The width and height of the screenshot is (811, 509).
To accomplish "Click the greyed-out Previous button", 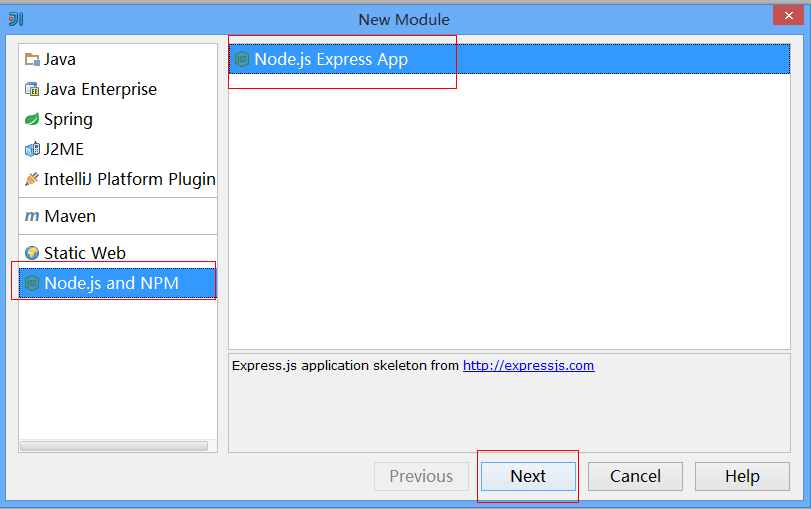I will pyautogui.click(x=421, y=476).
